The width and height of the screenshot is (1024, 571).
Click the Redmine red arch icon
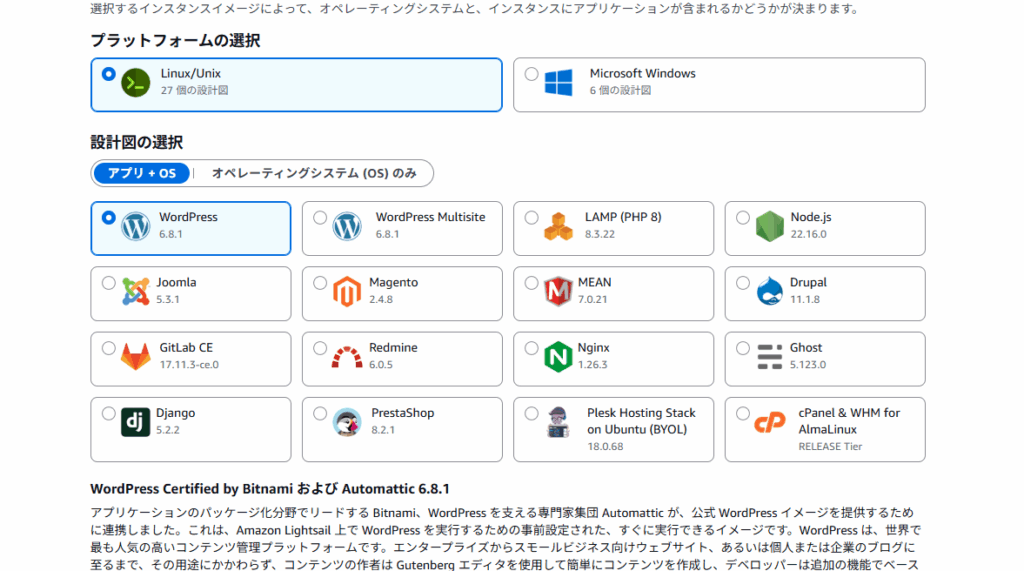[347, 357]
